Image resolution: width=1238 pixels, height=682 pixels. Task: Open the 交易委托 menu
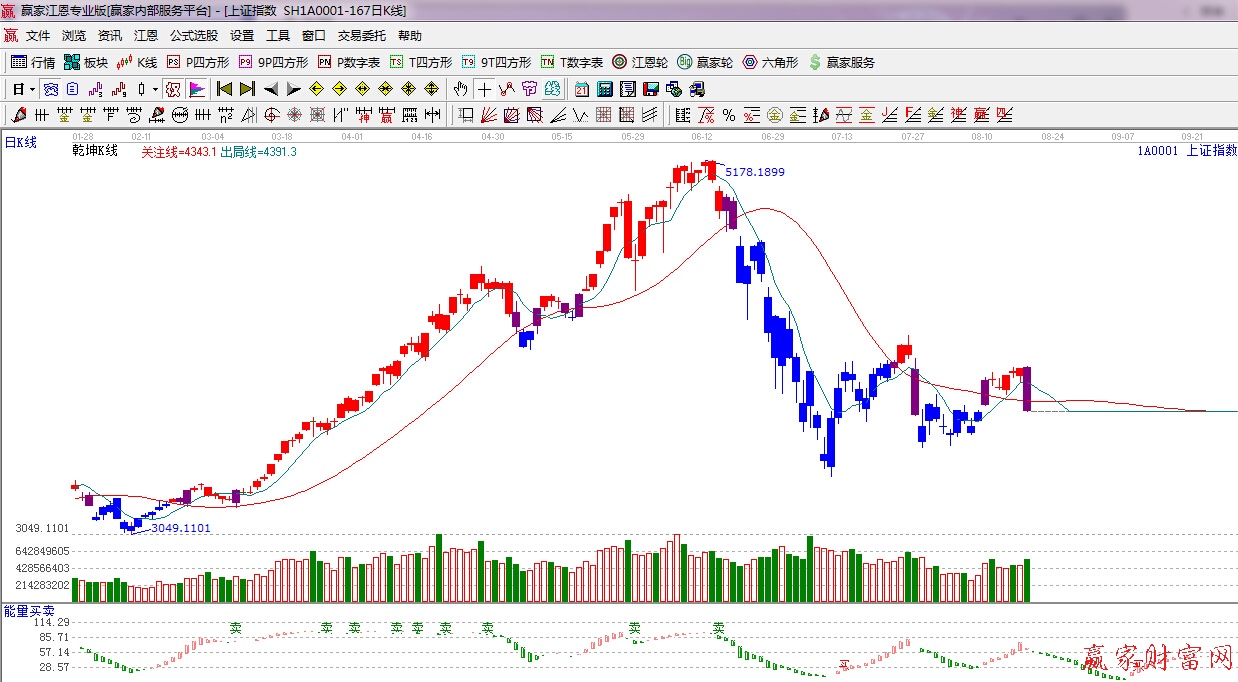[x=361, y=36]
